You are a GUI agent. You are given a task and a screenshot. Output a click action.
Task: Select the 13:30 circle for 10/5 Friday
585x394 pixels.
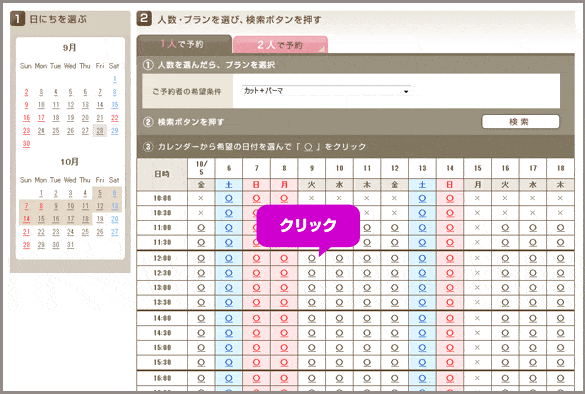coord(201,303)
